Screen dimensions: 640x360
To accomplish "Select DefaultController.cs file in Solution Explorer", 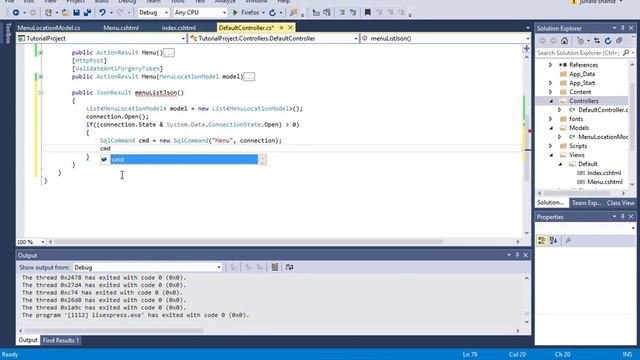I will point(603,110).
